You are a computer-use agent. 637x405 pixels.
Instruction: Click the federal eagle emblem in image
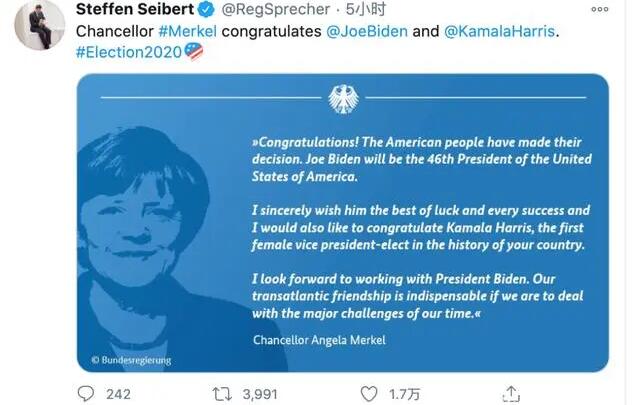click(x=343, y=98)
